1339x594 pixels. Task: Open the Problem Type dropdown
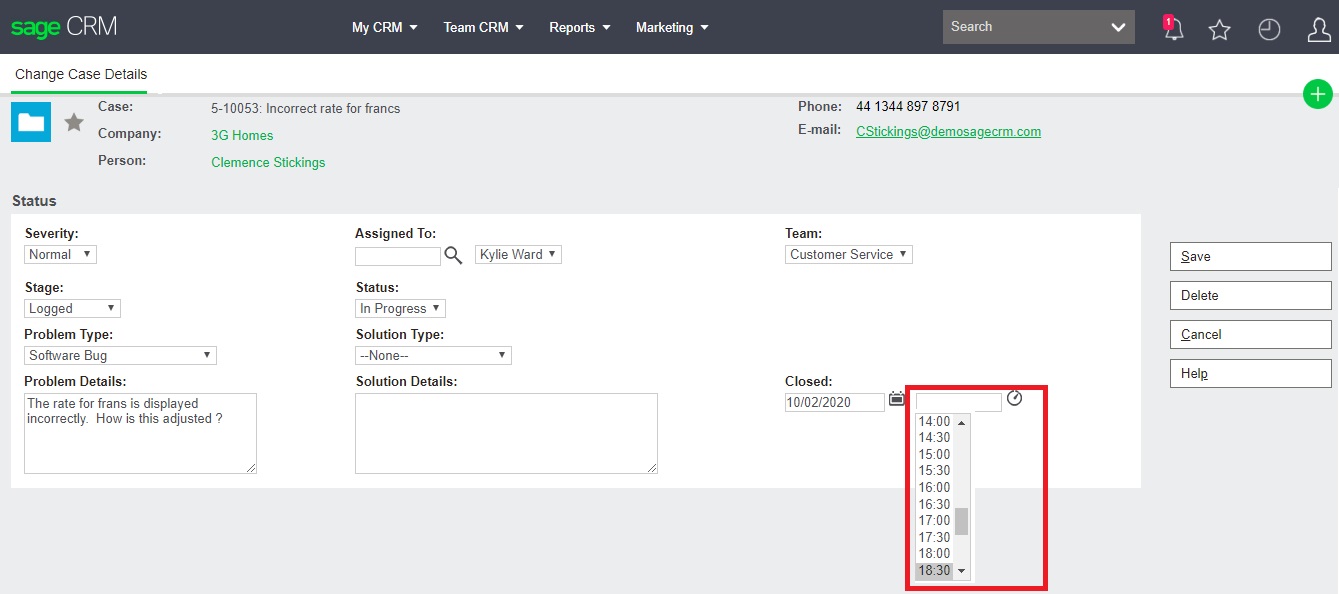pyautogui.click(x=120, y=355)
